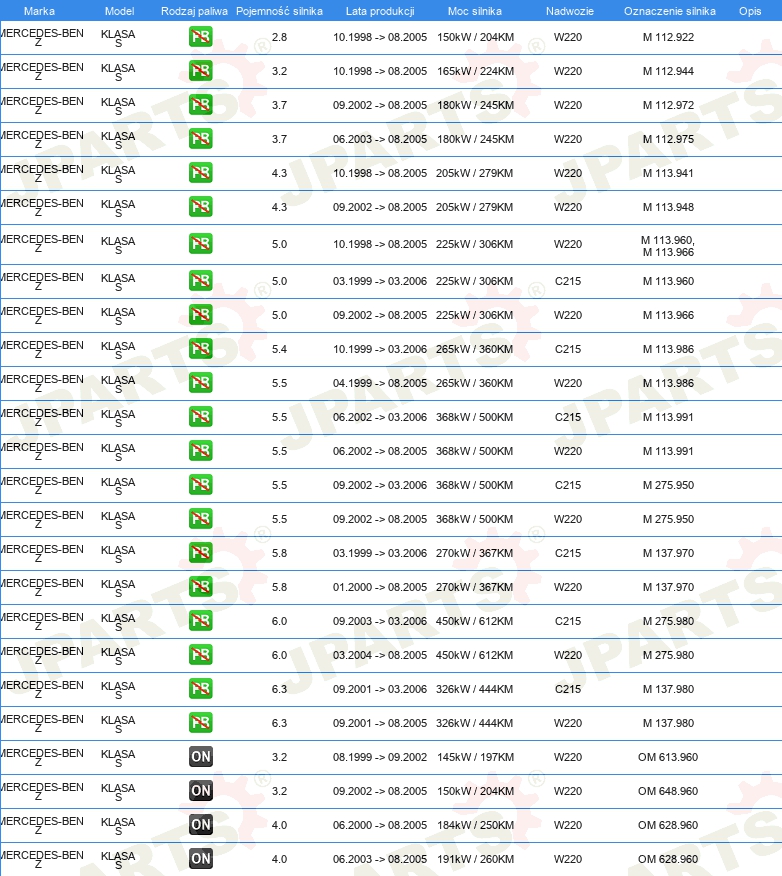Click production dates 06.2003 -> 08.2005 in M 112.975 row
Image resolution: width=782 pixels, height=876 pixels.
point(380,139)
